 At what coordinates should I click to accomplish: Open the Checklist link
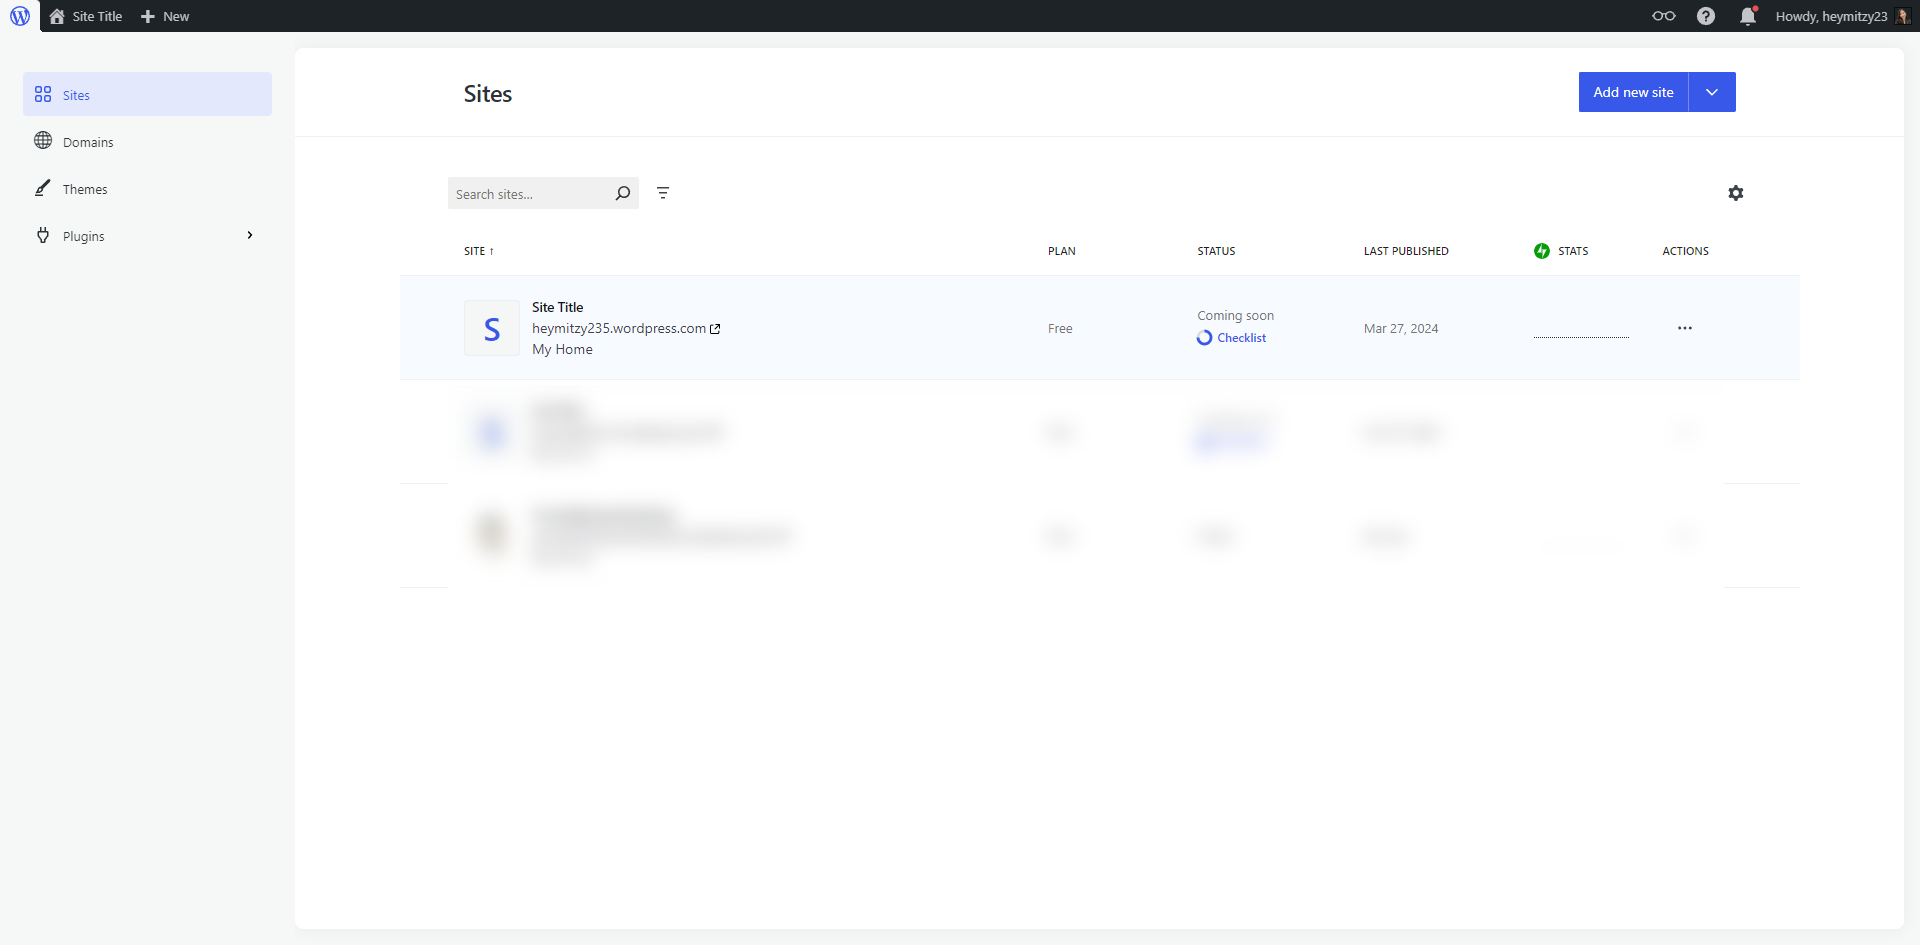pyautogui.click(x=1241, y=338)
